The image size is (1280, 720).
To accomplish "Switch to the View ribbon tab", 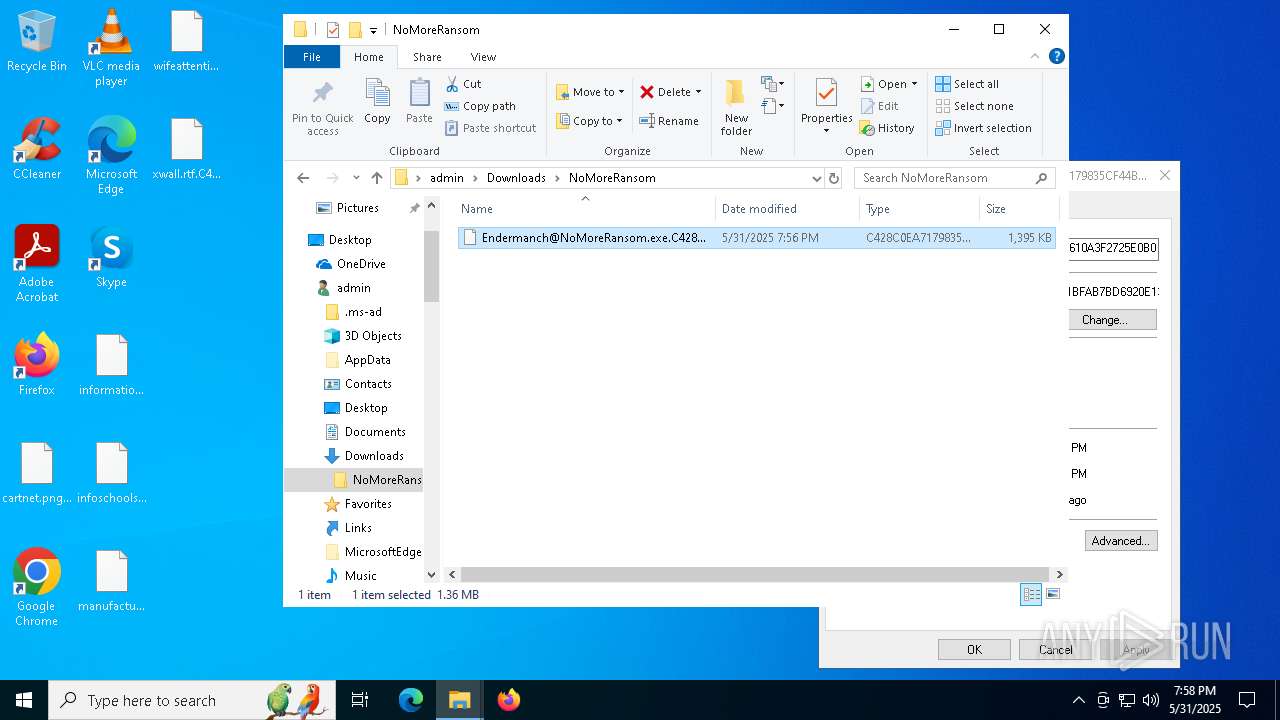I will (x=483, y=57).
